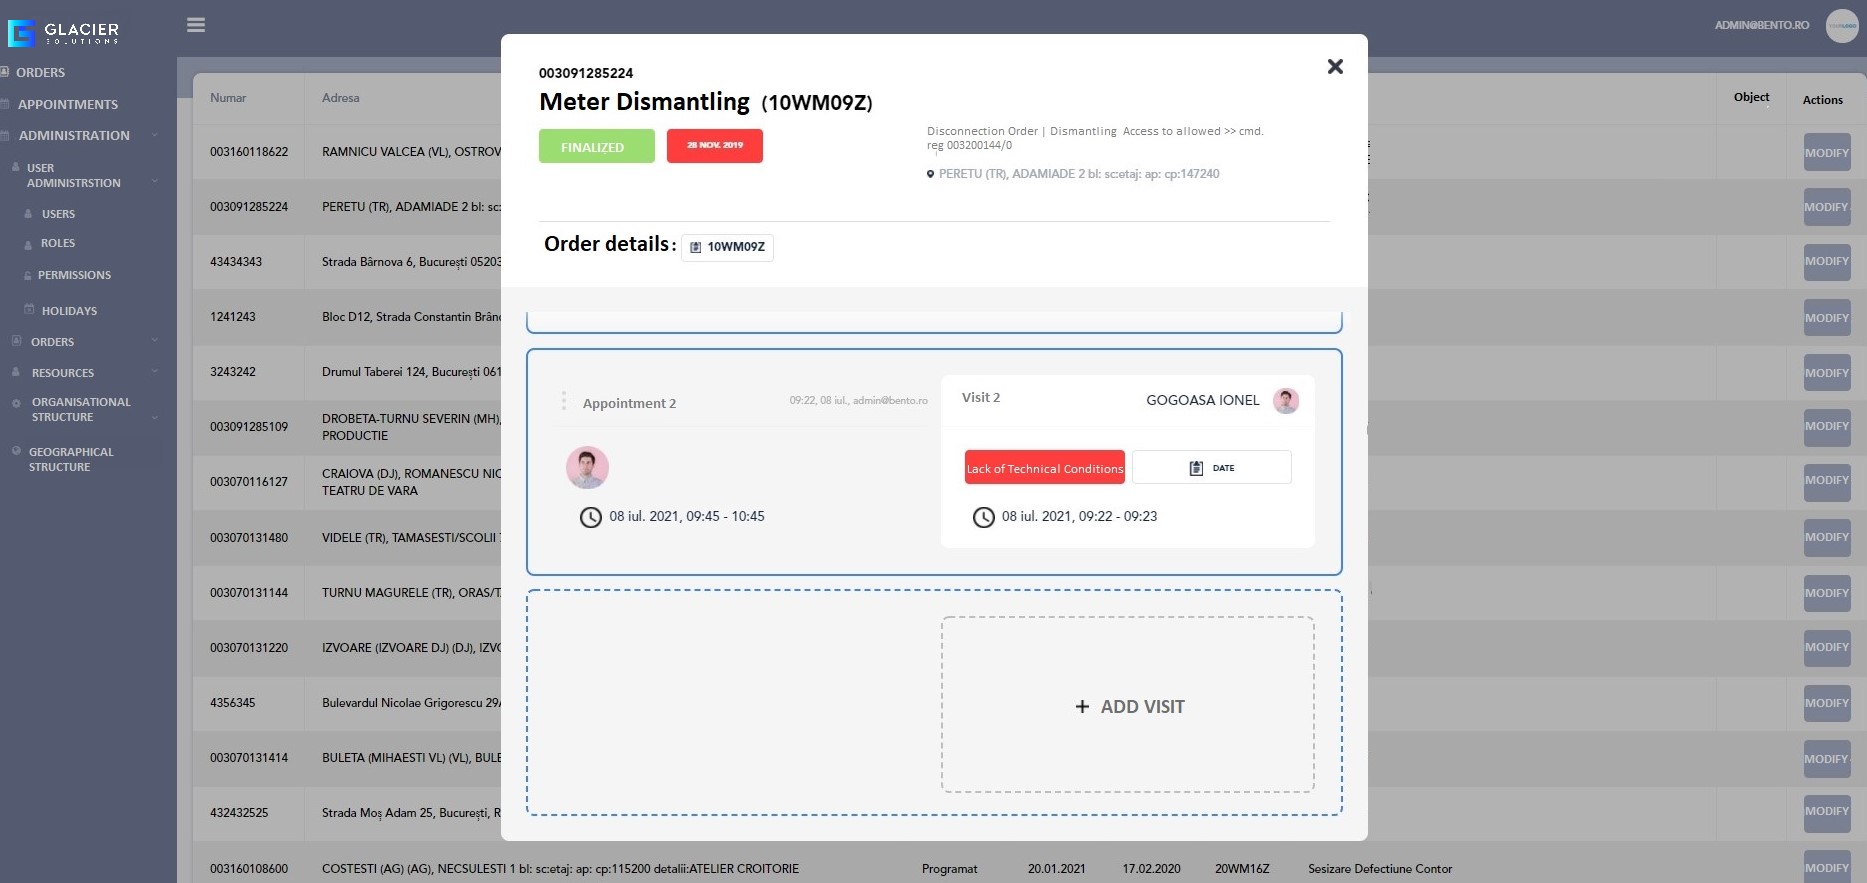Viewport: 1867px width, 883px height.
Task: Click the plus icon in Add Visit
Action: coord(1082,707)
